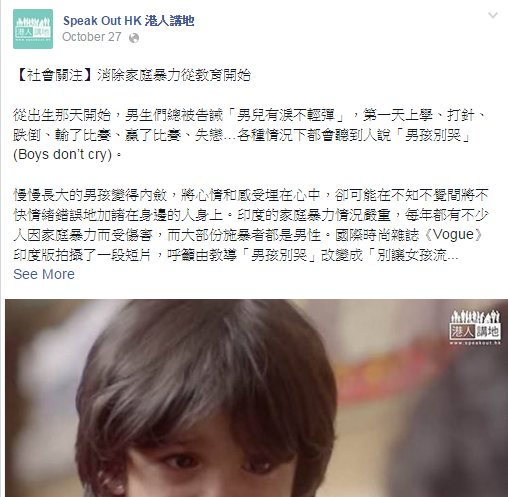Click the 【社會關注】 headline line
This screenshot has width=508, height=497.
pos(132,76)
